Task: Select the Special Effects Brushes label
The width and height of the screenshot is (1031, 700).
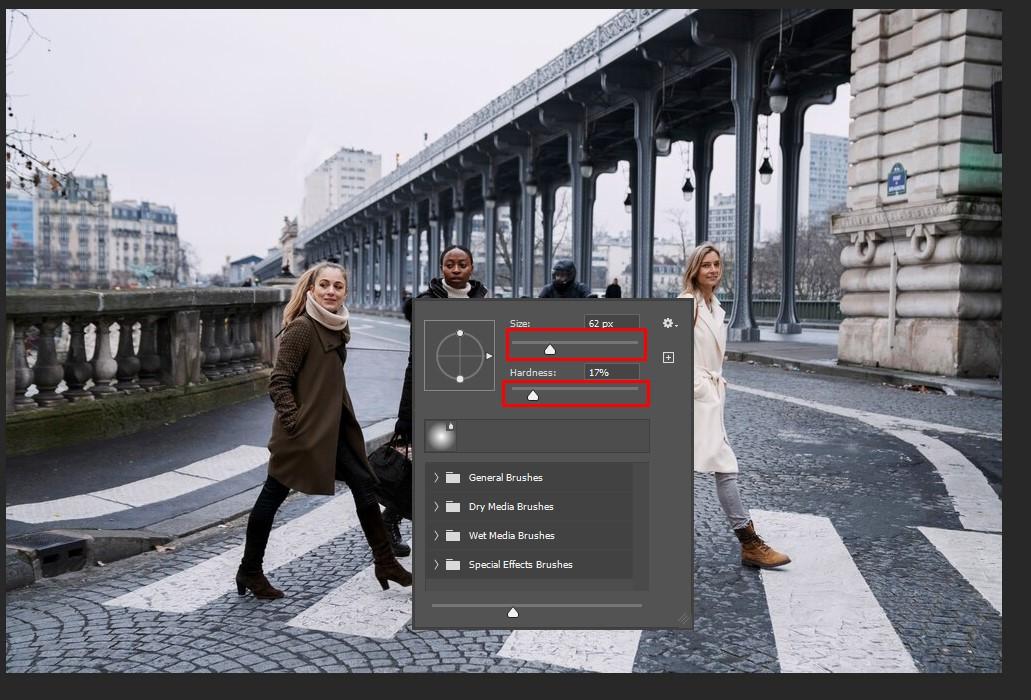Action: tap(520, 565)
